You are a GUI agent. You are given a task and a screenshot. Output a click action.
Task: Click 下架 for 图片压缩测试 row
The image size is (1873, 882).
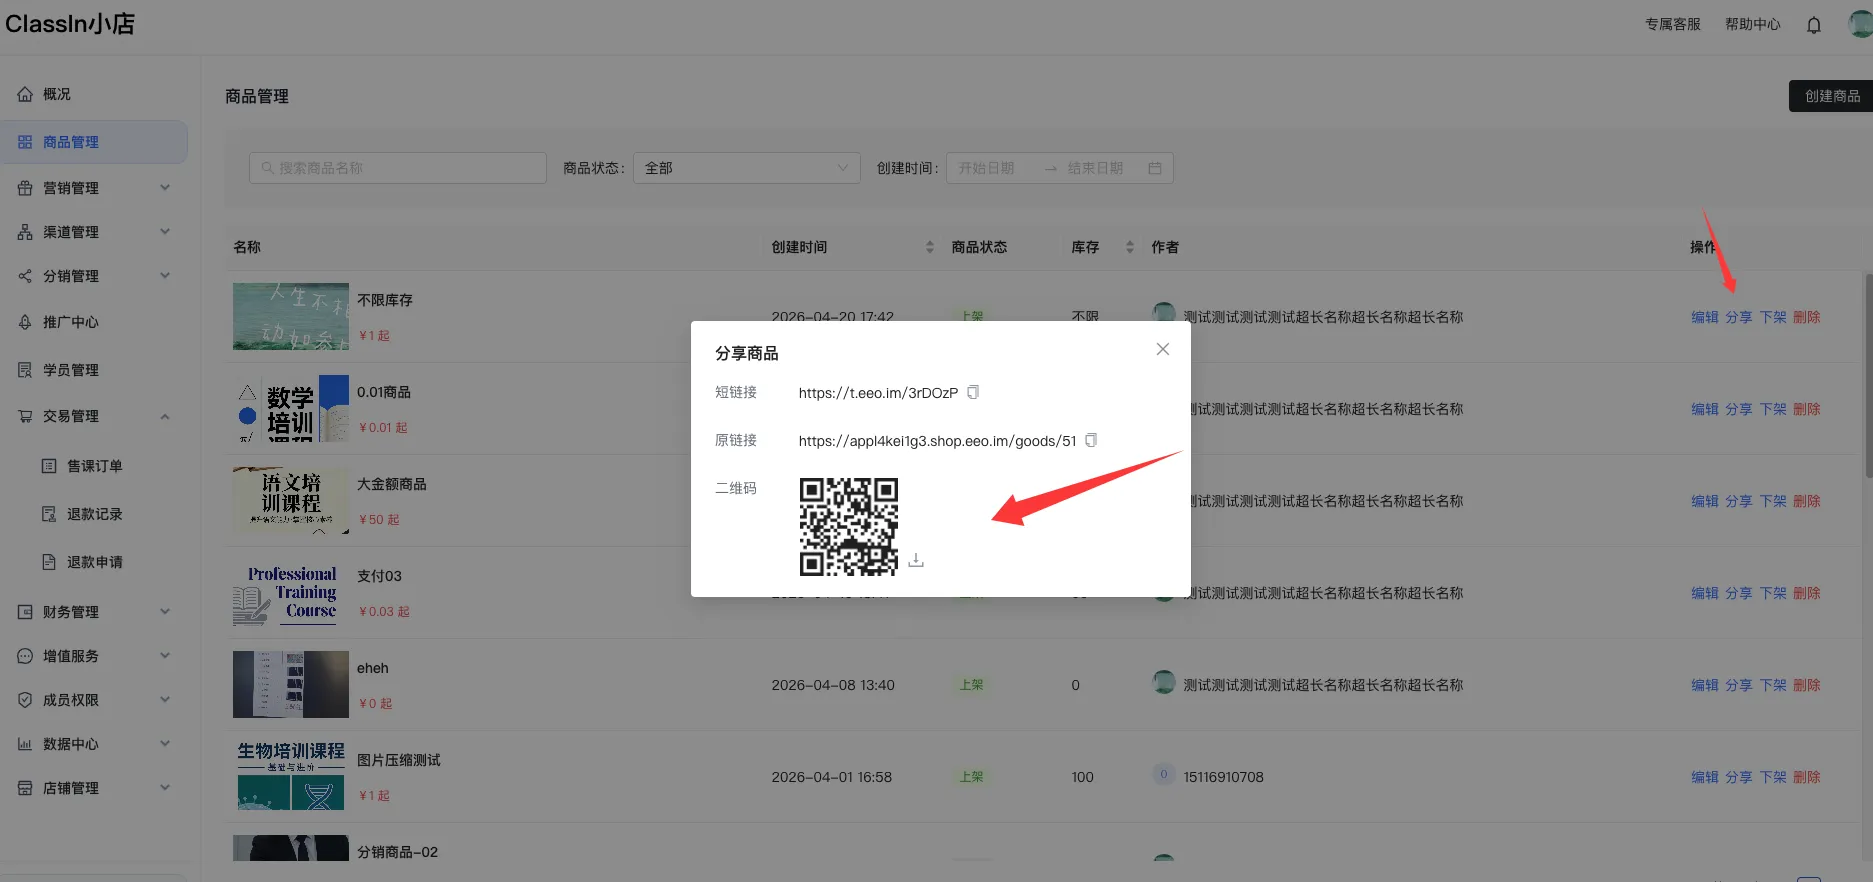click(1773, 777)
